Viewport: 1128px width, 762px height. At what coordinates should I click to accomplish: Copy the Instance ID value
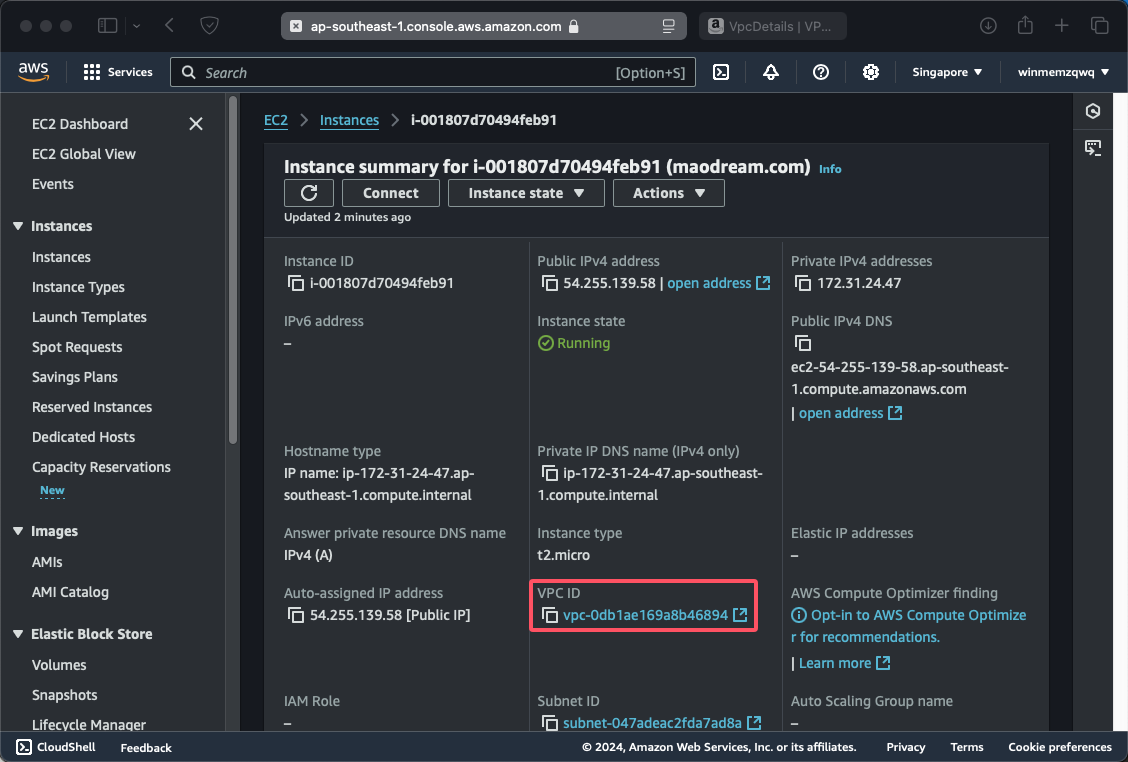(x=296, y=284)
